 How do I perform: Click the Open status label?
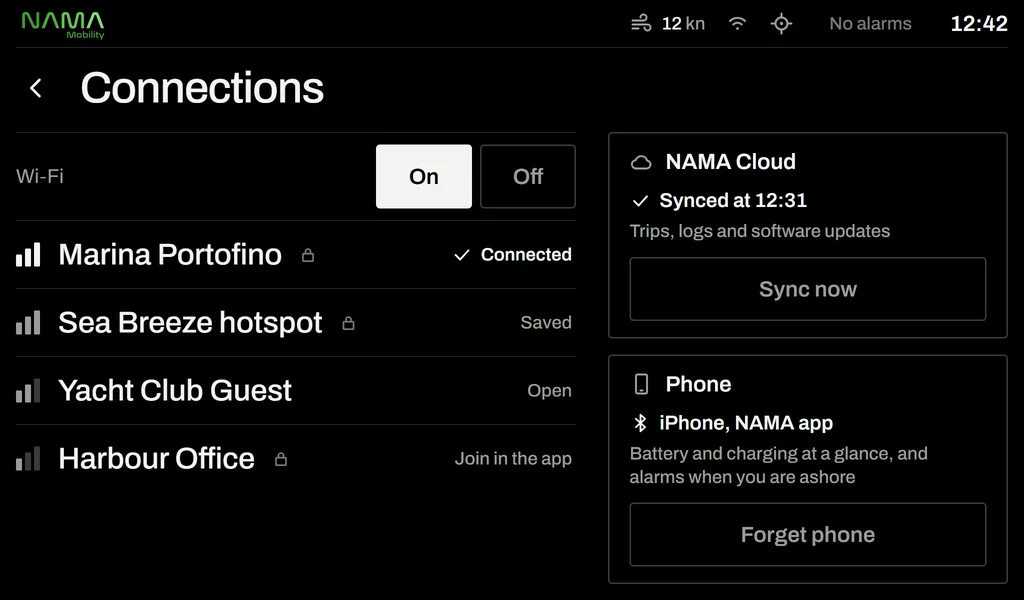click(549, 390)
